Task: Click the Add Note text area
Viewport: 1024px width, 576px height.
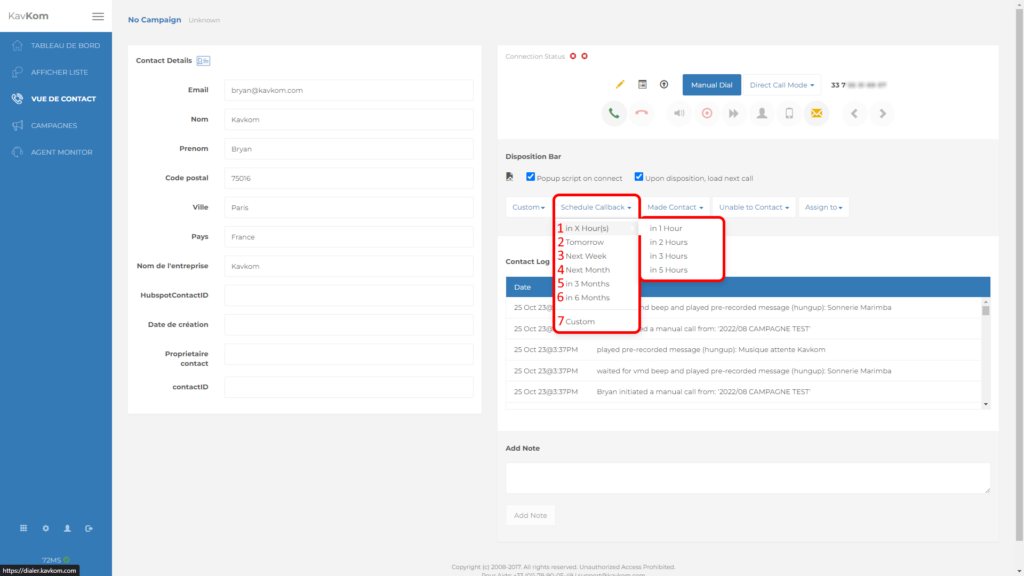Action: [x=747, y=477]
